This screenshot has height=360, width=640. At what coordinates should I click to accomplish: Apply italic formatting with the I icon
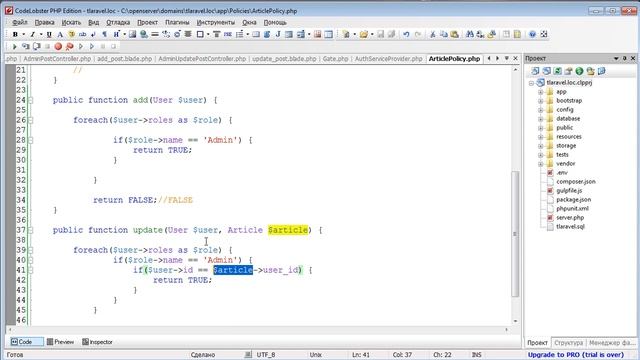(33, 35)
